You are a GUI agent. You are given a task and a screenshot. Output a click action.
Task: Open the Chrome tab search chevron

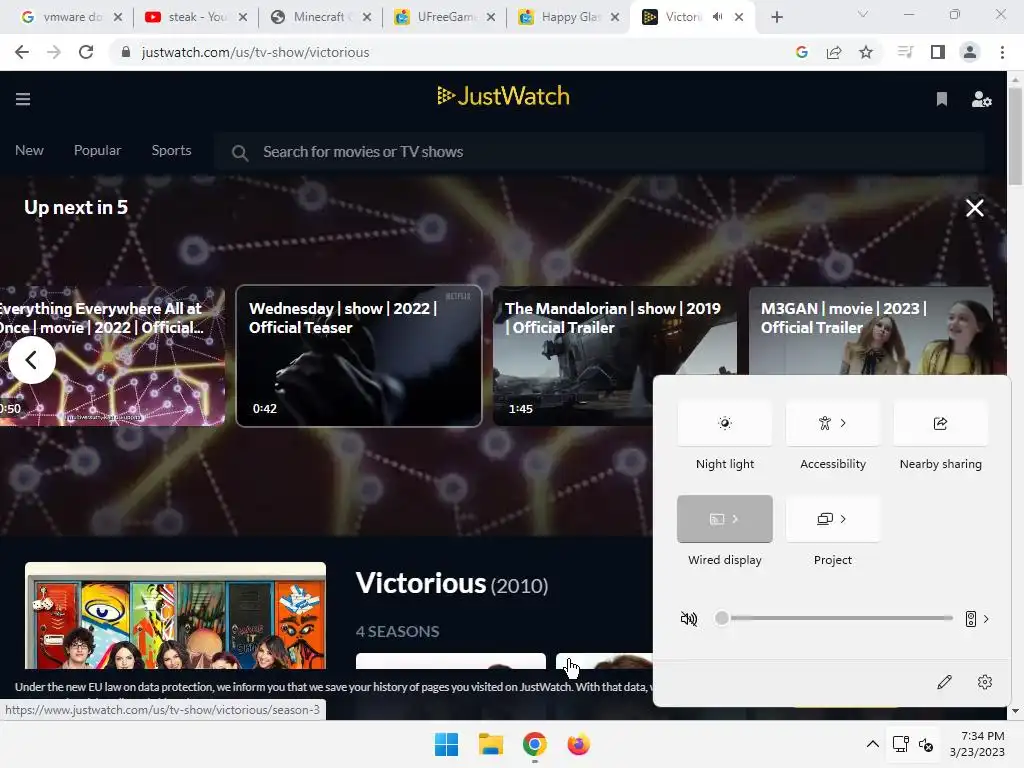click(863, 14)
